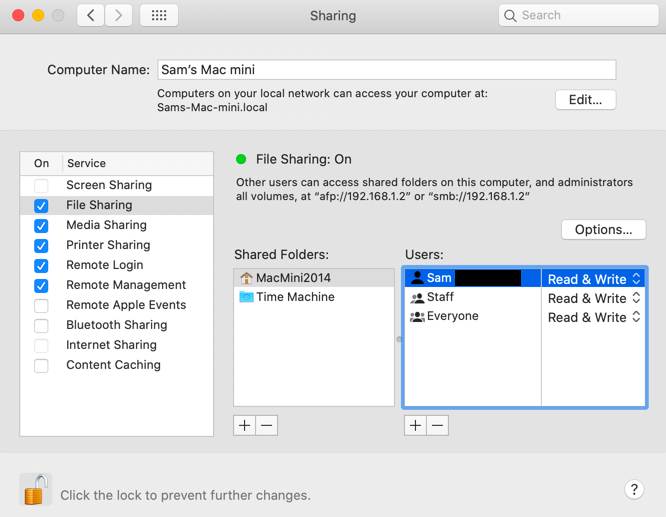666x517 pixels.
Task: Click the red close window button
Action: pyautogui.click(x=18, y=16)
